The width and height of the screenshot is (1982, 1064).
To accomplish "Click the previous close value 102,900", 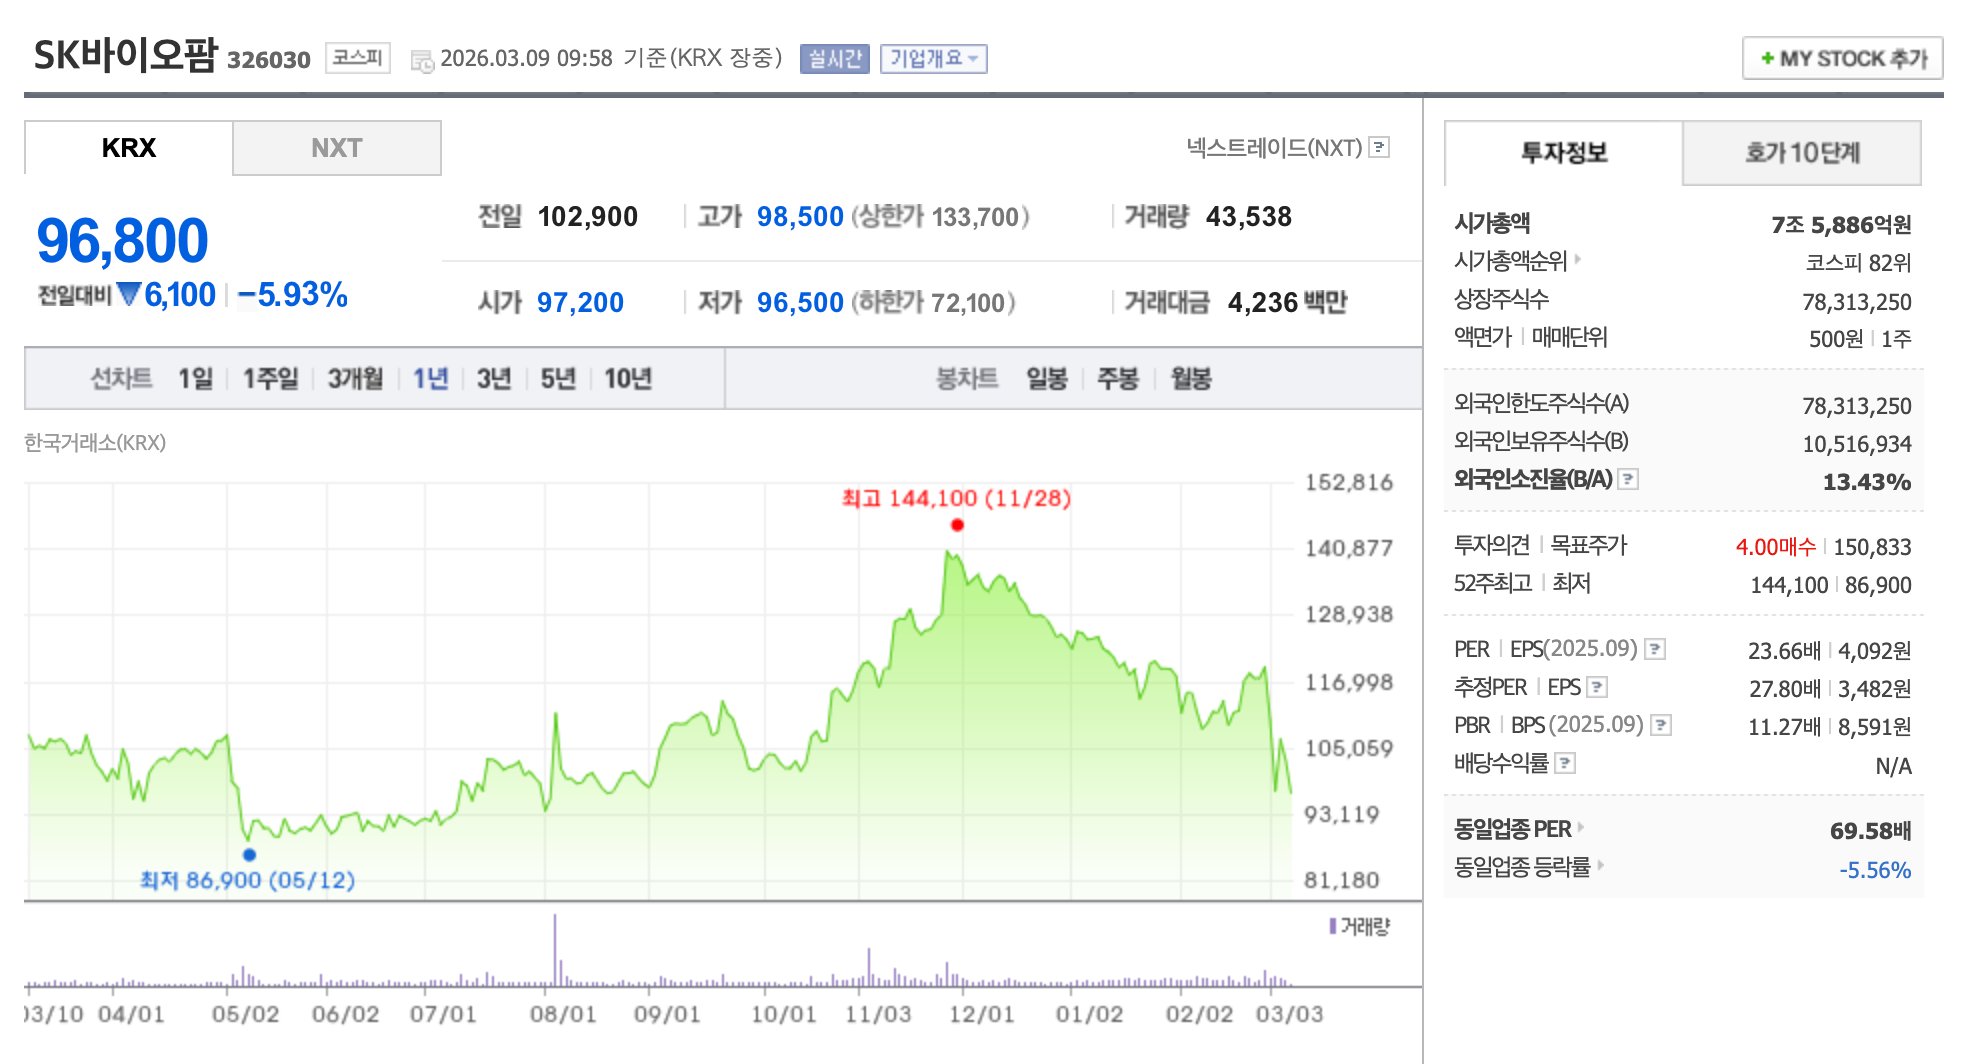I will pos(588,217).
